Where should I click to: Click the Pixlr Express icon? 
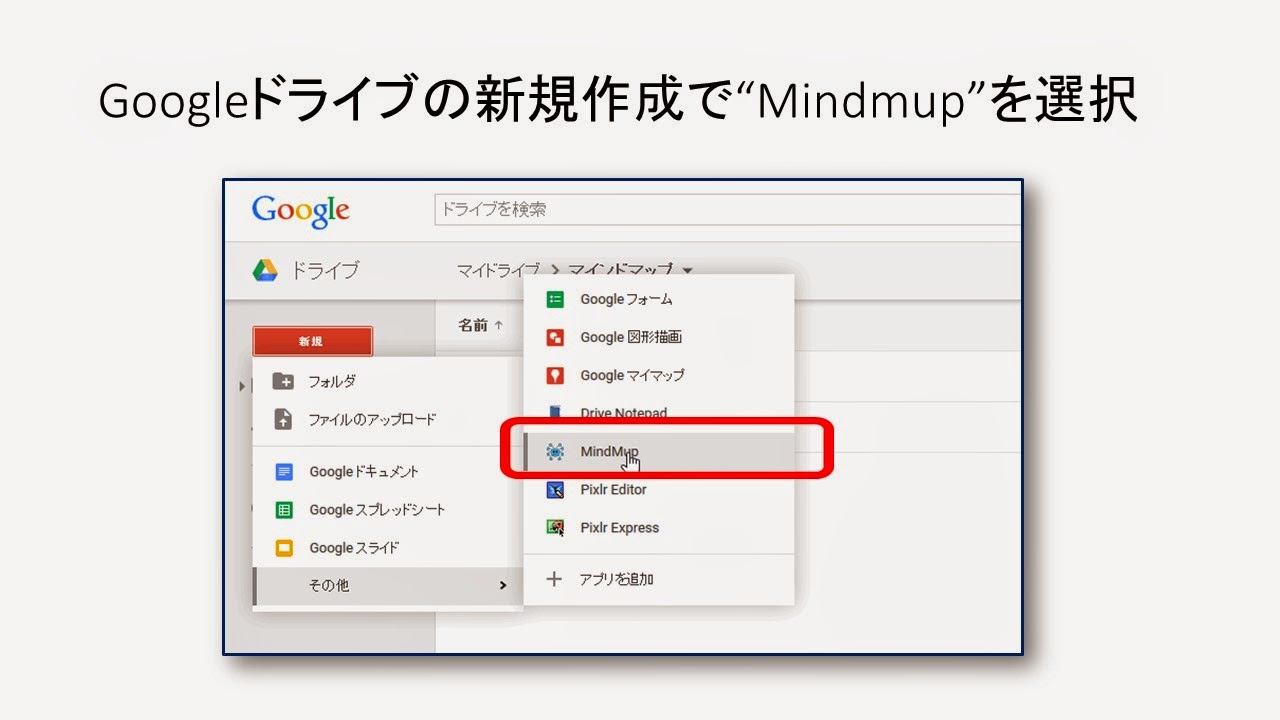click(x=555, y=527)
